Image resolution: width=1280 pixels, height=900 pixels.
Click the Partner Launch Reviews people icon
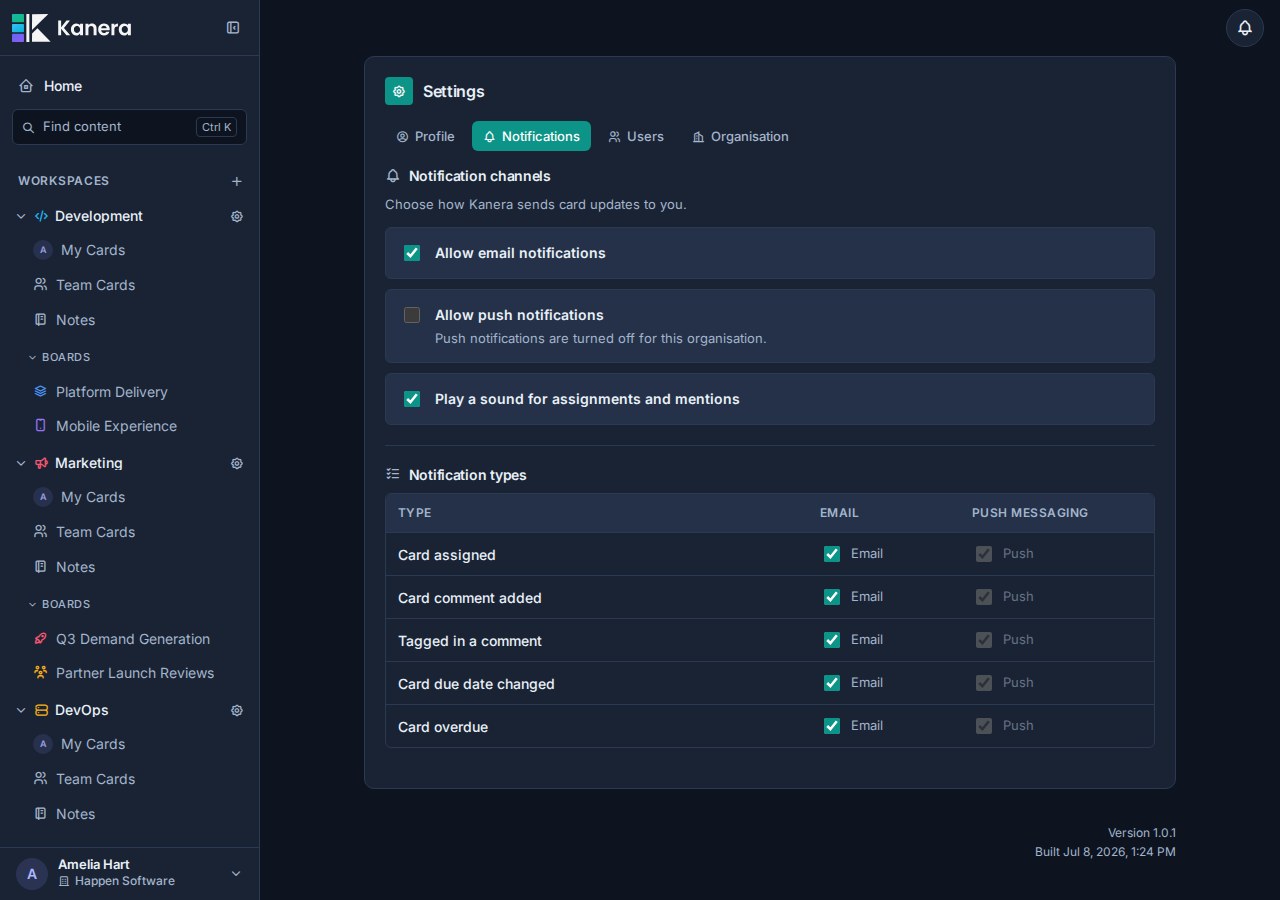coord(40,673)
